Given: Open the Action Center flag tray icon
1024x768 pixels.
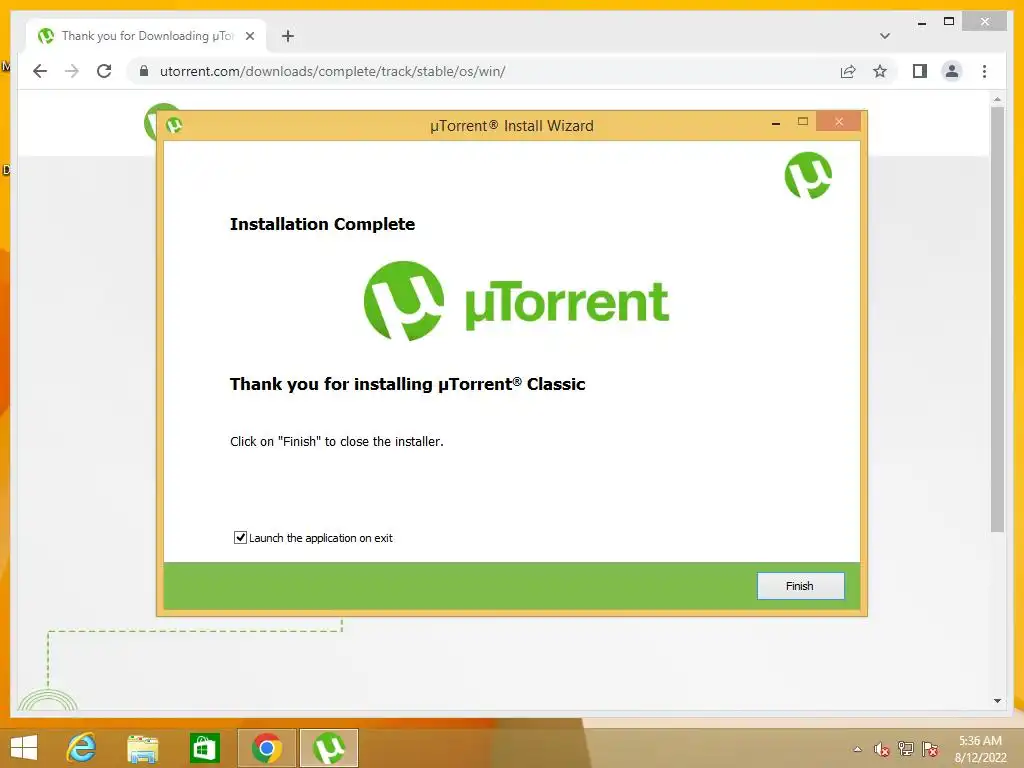Looking at the screenshot, I should point(930,749).
